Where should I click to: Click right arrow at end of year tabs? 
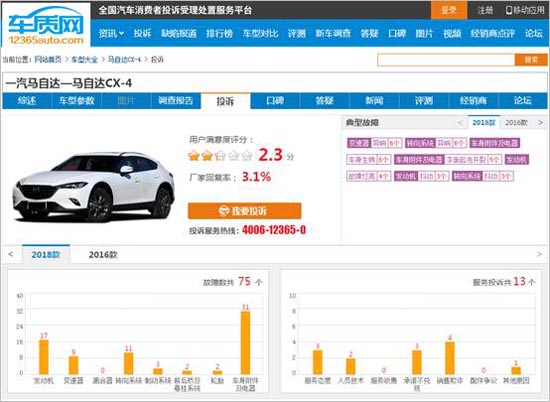539,254
